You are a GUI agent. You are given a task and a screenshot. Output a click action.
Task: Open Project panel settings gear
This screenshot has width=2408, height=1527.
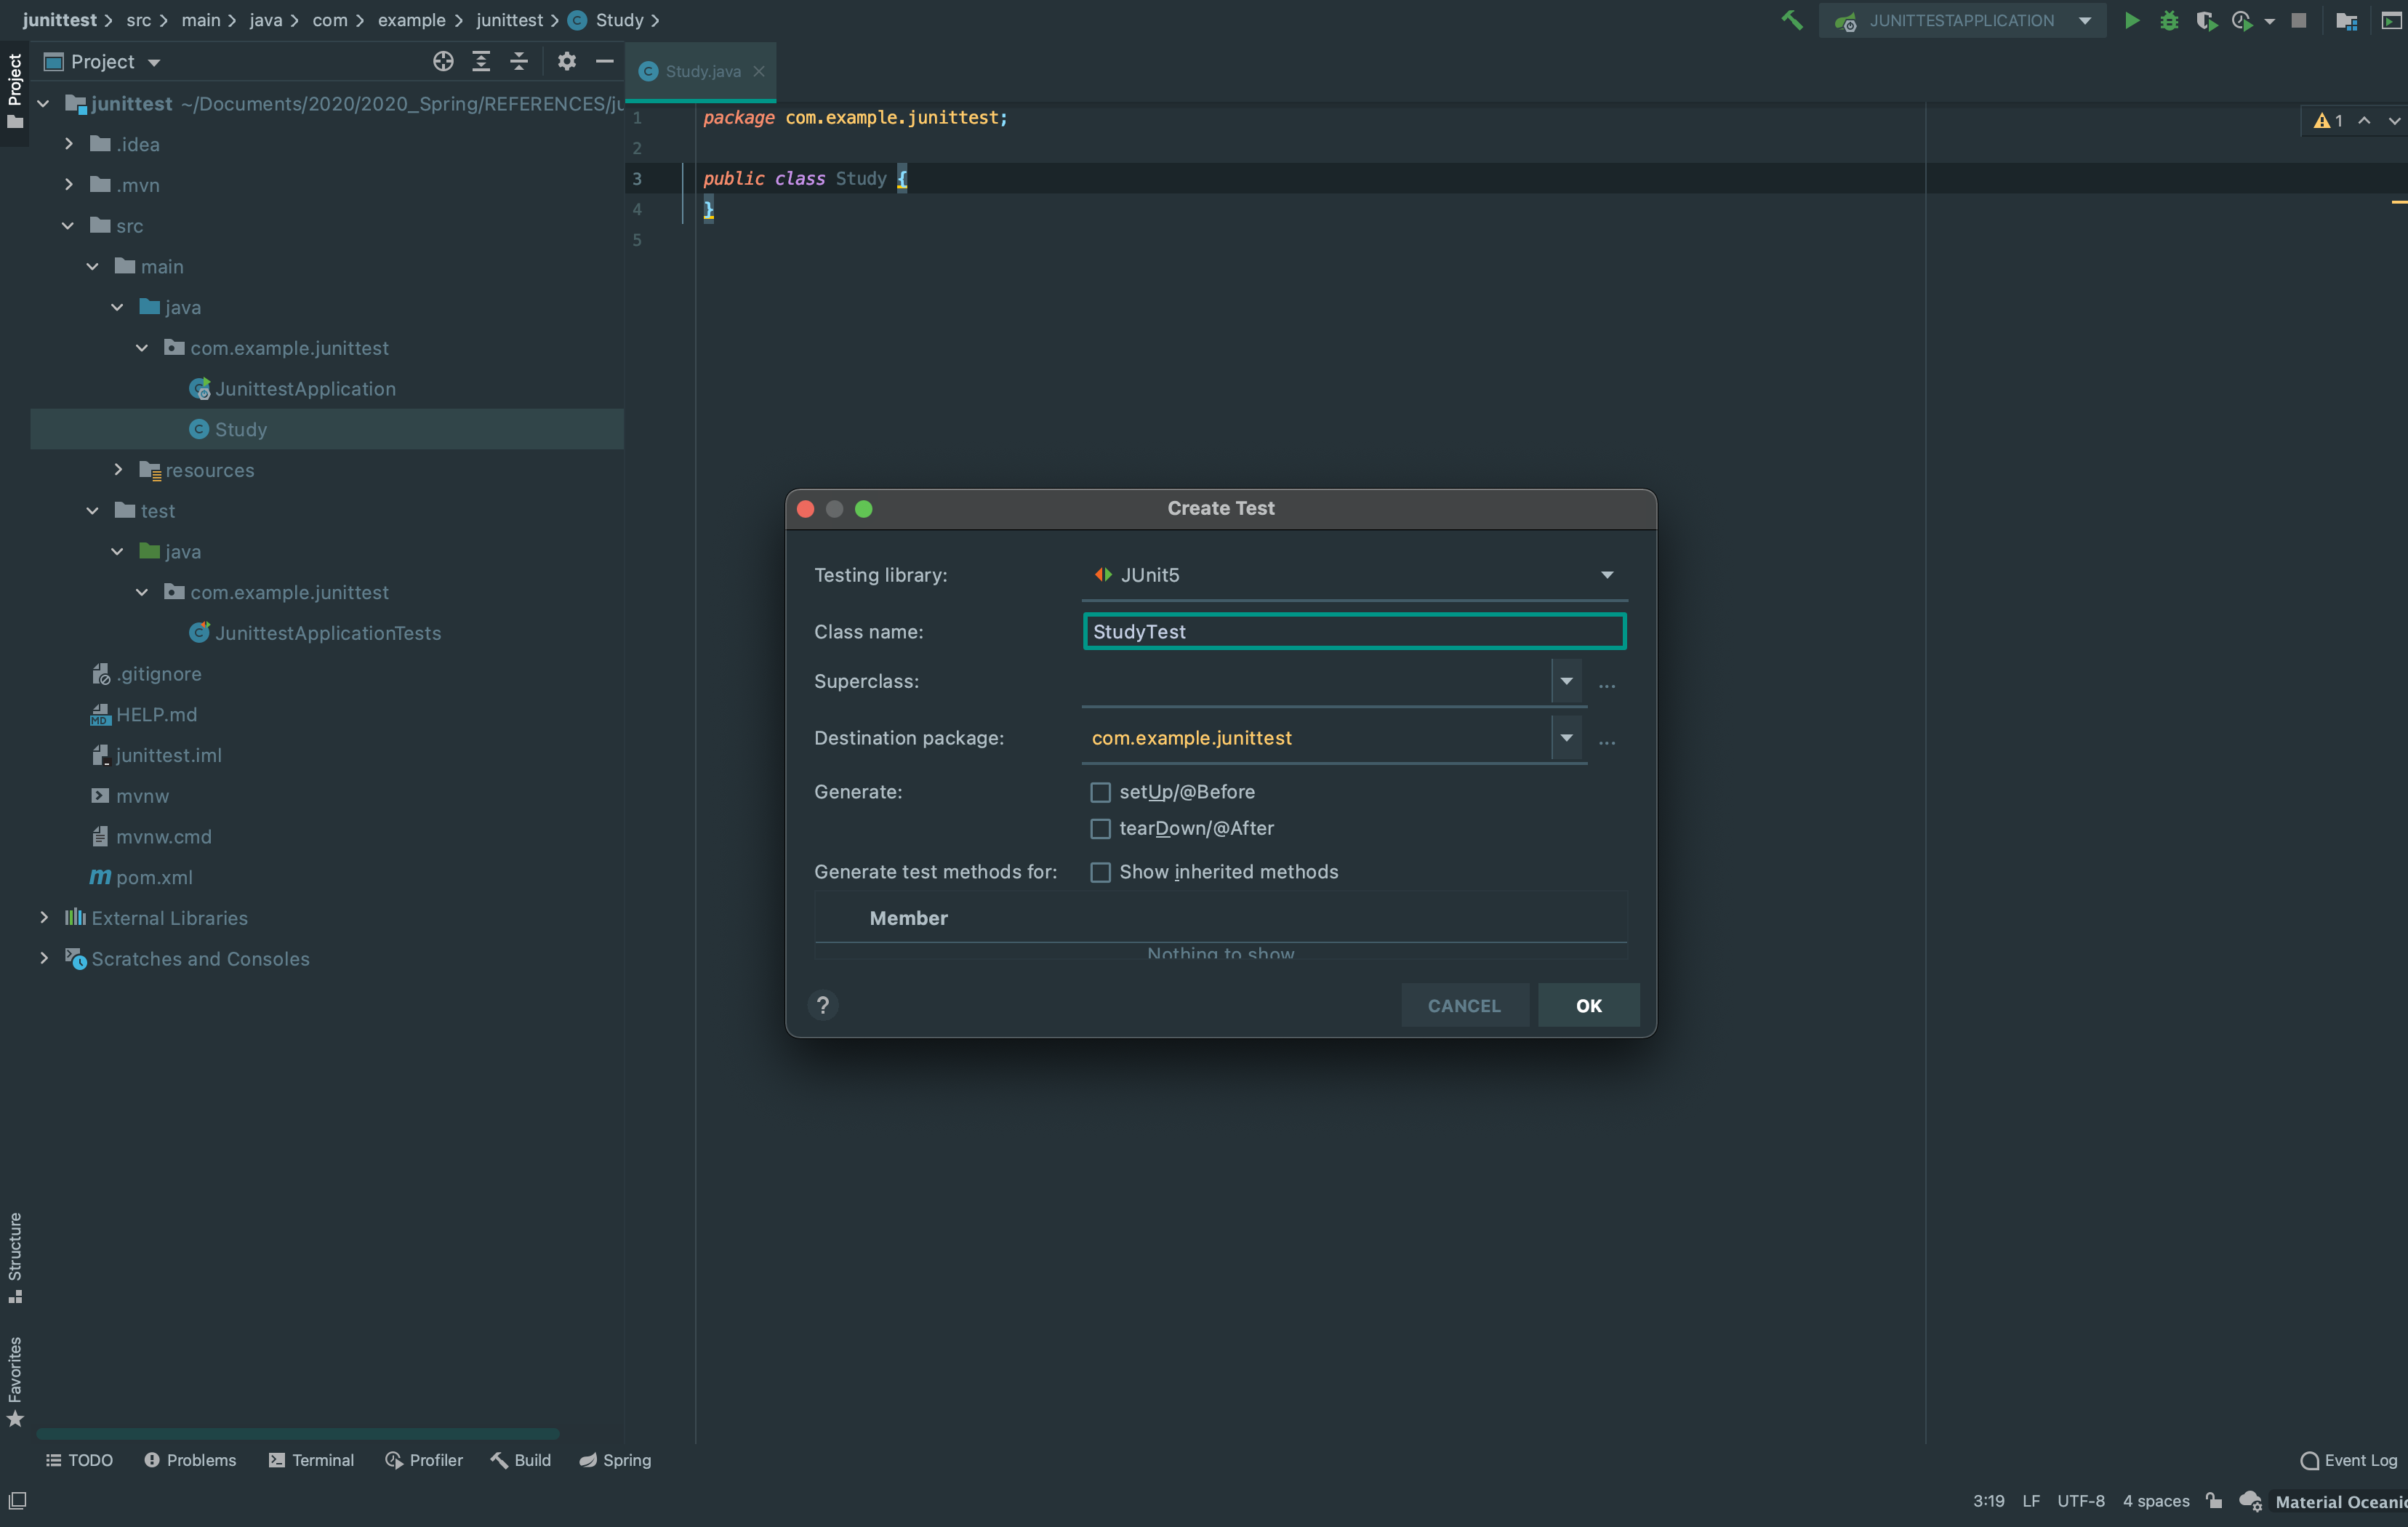point(567,62)
